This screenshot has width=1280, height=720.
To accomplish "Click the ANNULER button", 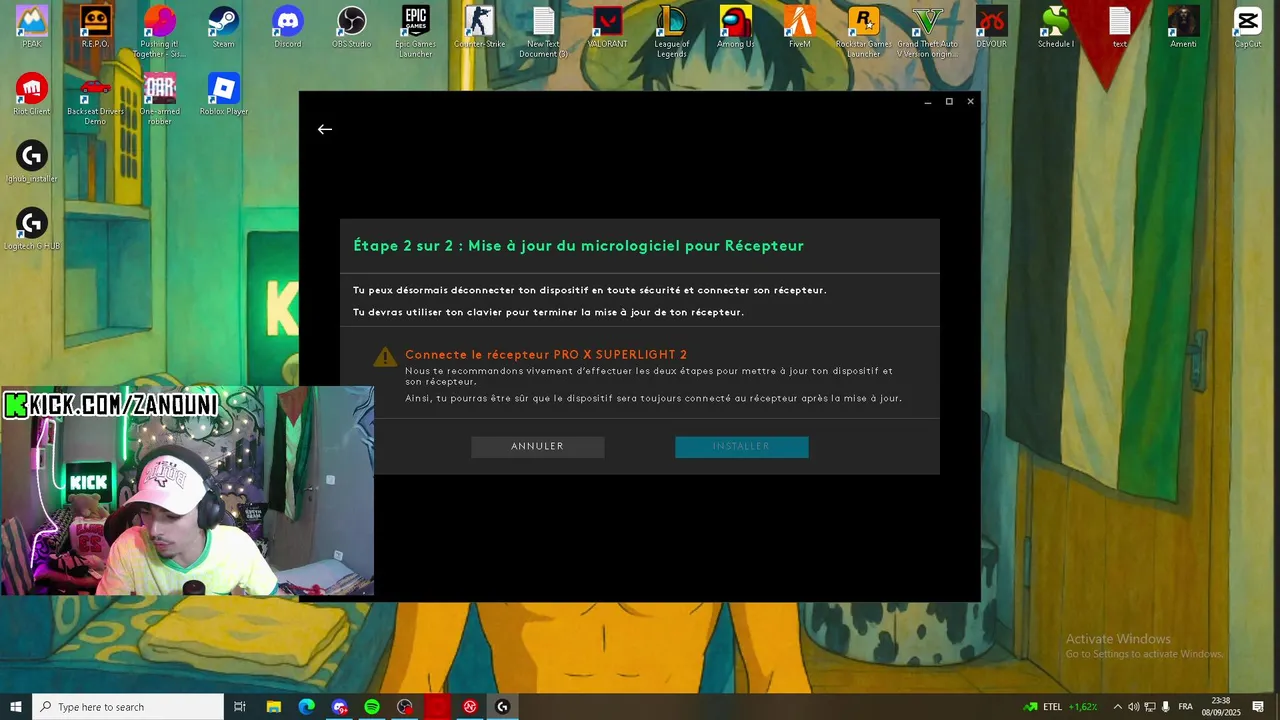I will 538,447.
